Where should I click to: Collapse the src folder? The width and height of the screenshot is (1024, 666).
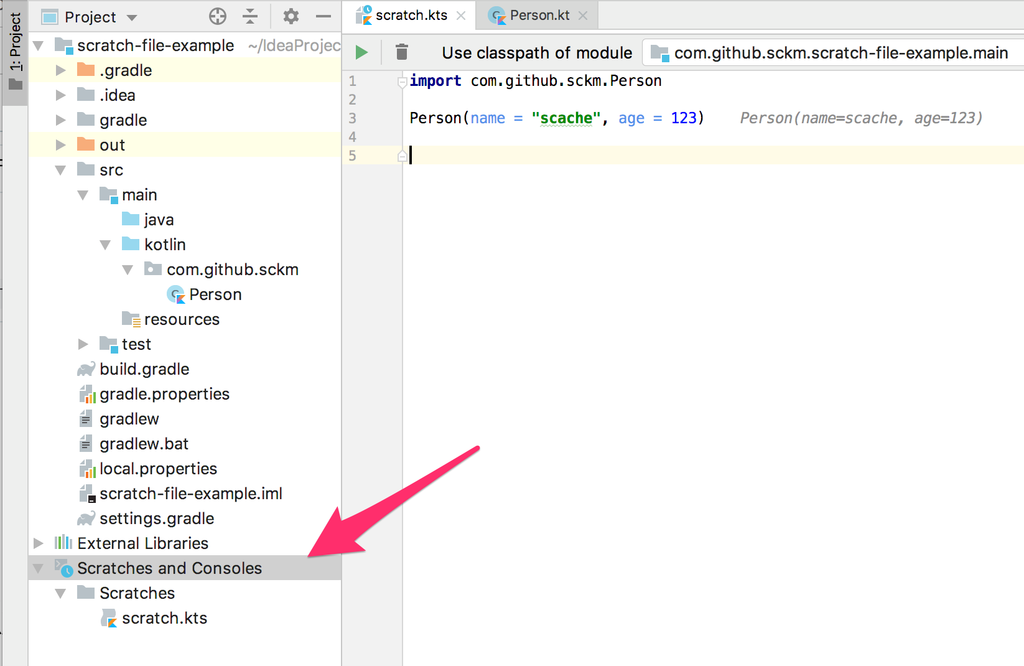(x=61, y=170)
